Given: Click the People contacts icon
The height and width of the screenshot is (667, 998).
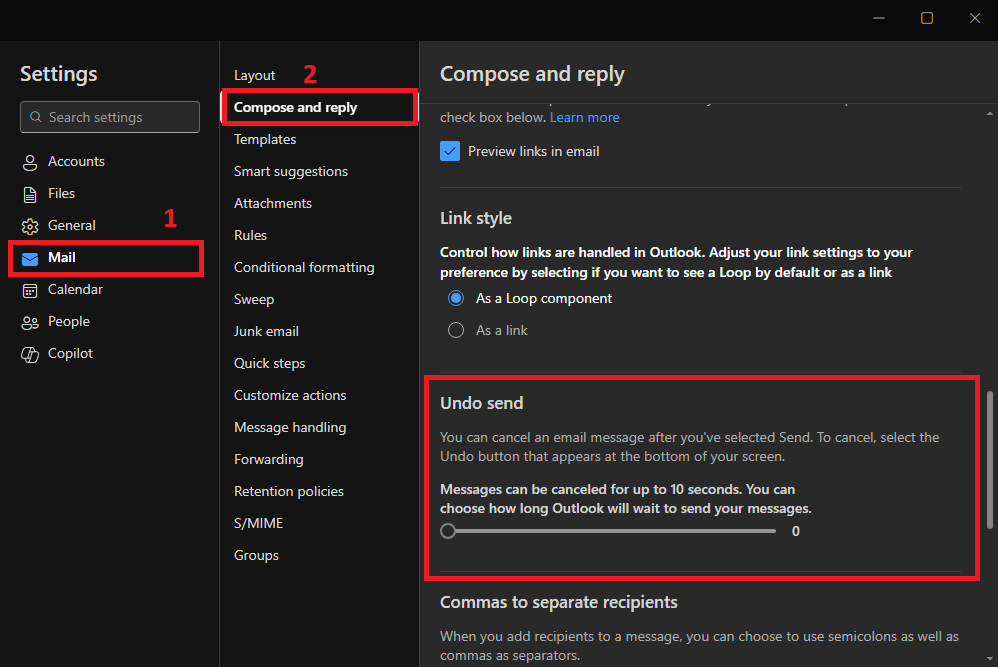Looking at the screenshot, I should [x=30, y=322].
